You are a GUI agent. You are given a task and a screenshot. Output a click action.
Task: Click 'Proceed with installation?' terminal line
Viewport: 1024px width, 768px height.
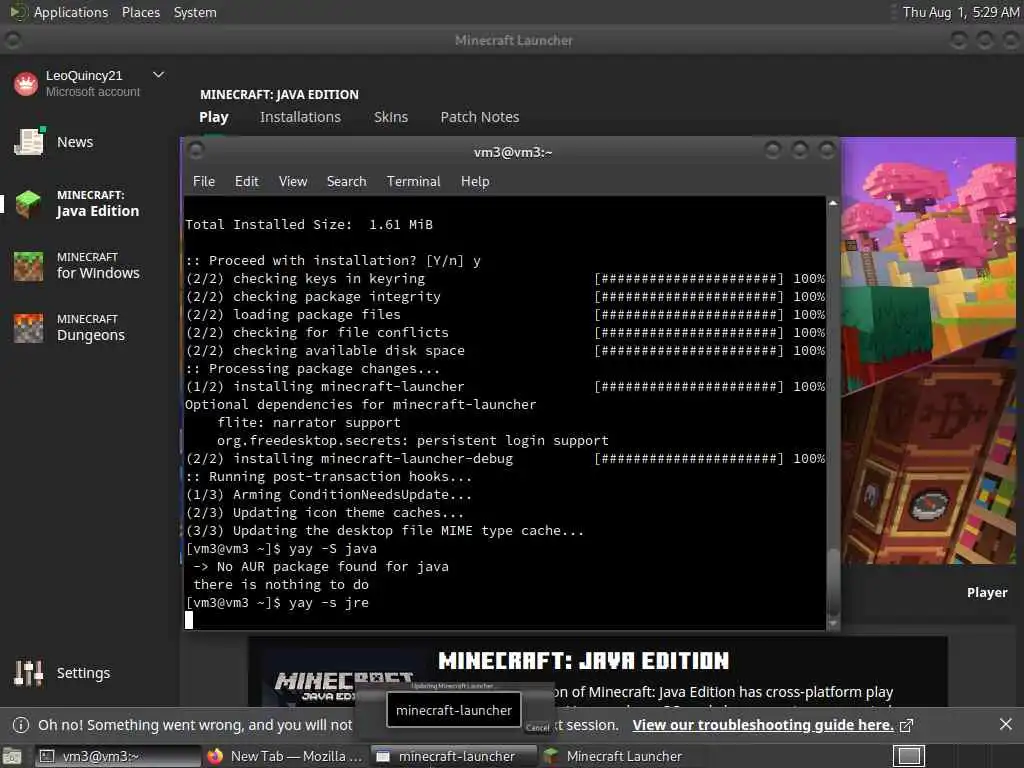(333, 261)
